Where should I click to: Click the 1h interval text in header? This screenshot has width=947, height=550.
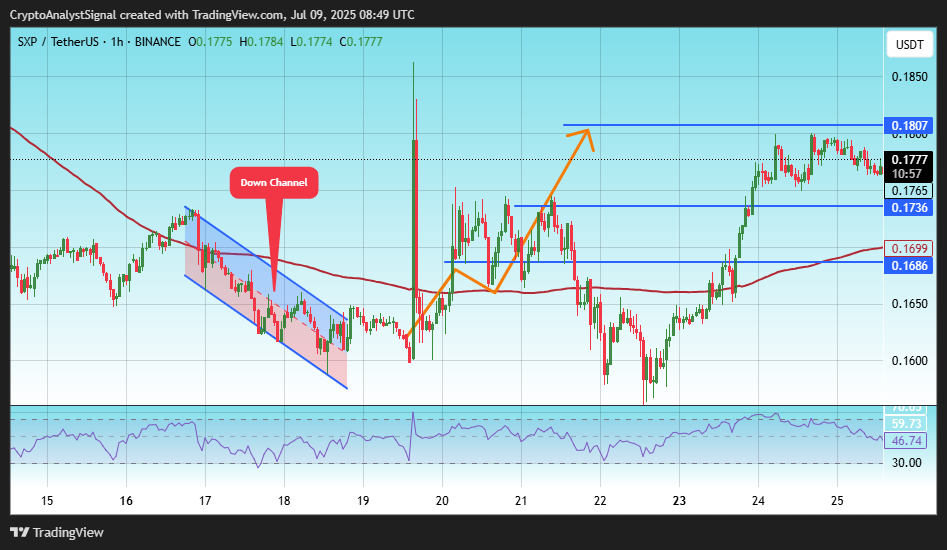(117, 42)
